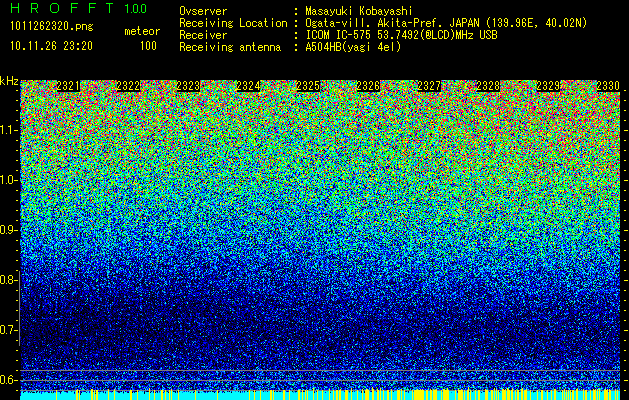Click the date stamp 10.11.26 23:20
The width and height of the screenshot is (629, 400).
[51, 46]
